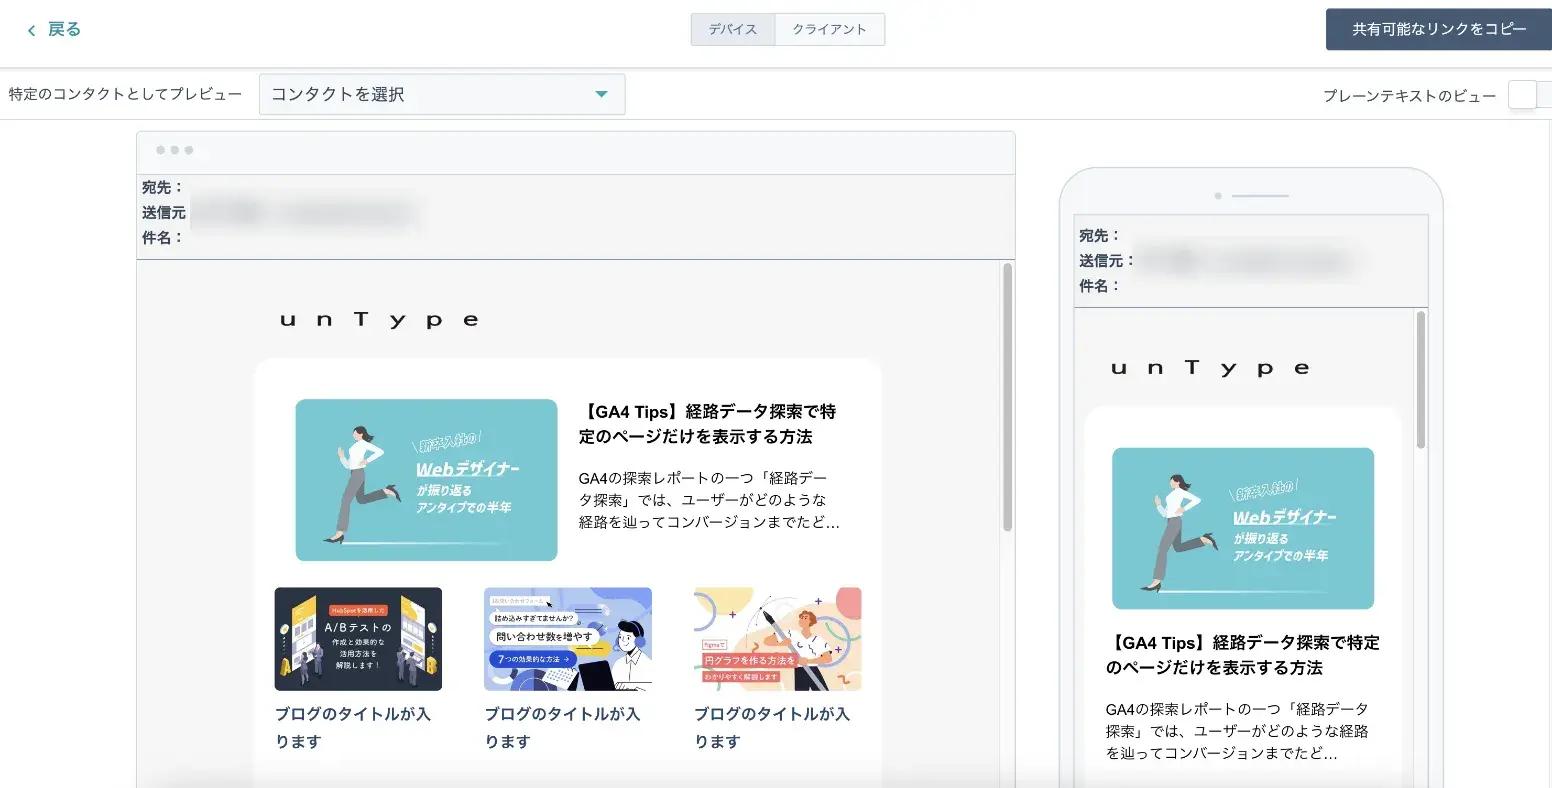Click blog title under the A/Bテスト thumbnail
The width and height of the screenshot is (1552, 788).
pos(353,728)
